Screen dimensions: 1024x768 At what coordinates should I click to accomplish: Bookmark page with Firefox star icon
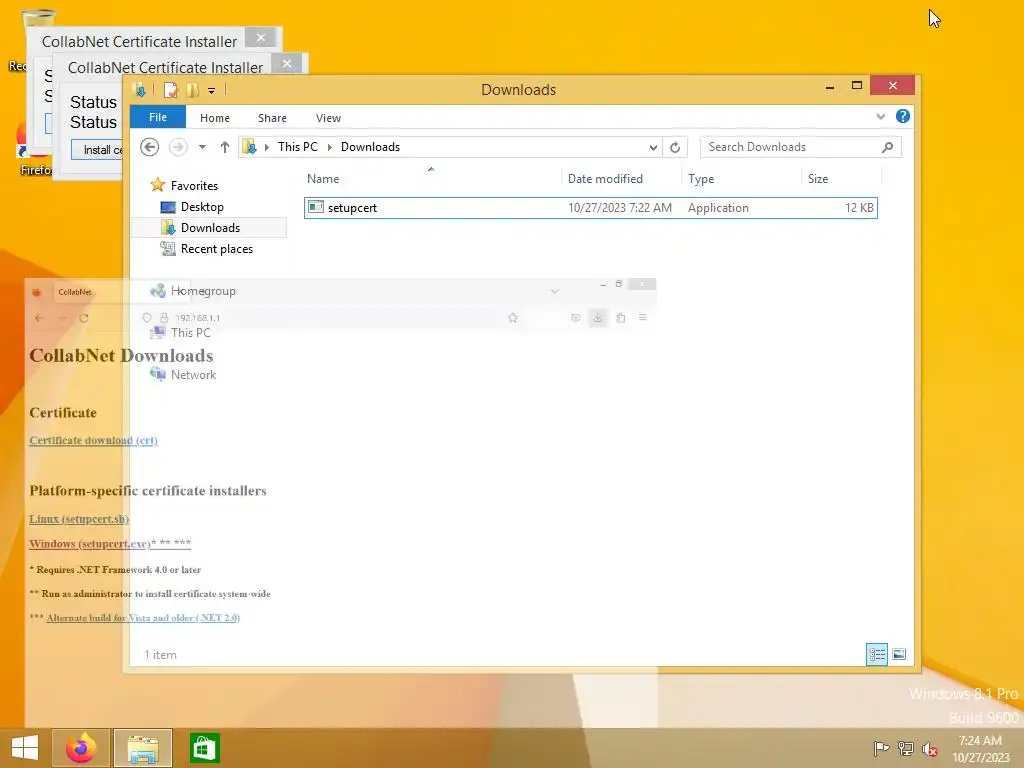pos(513,318)
